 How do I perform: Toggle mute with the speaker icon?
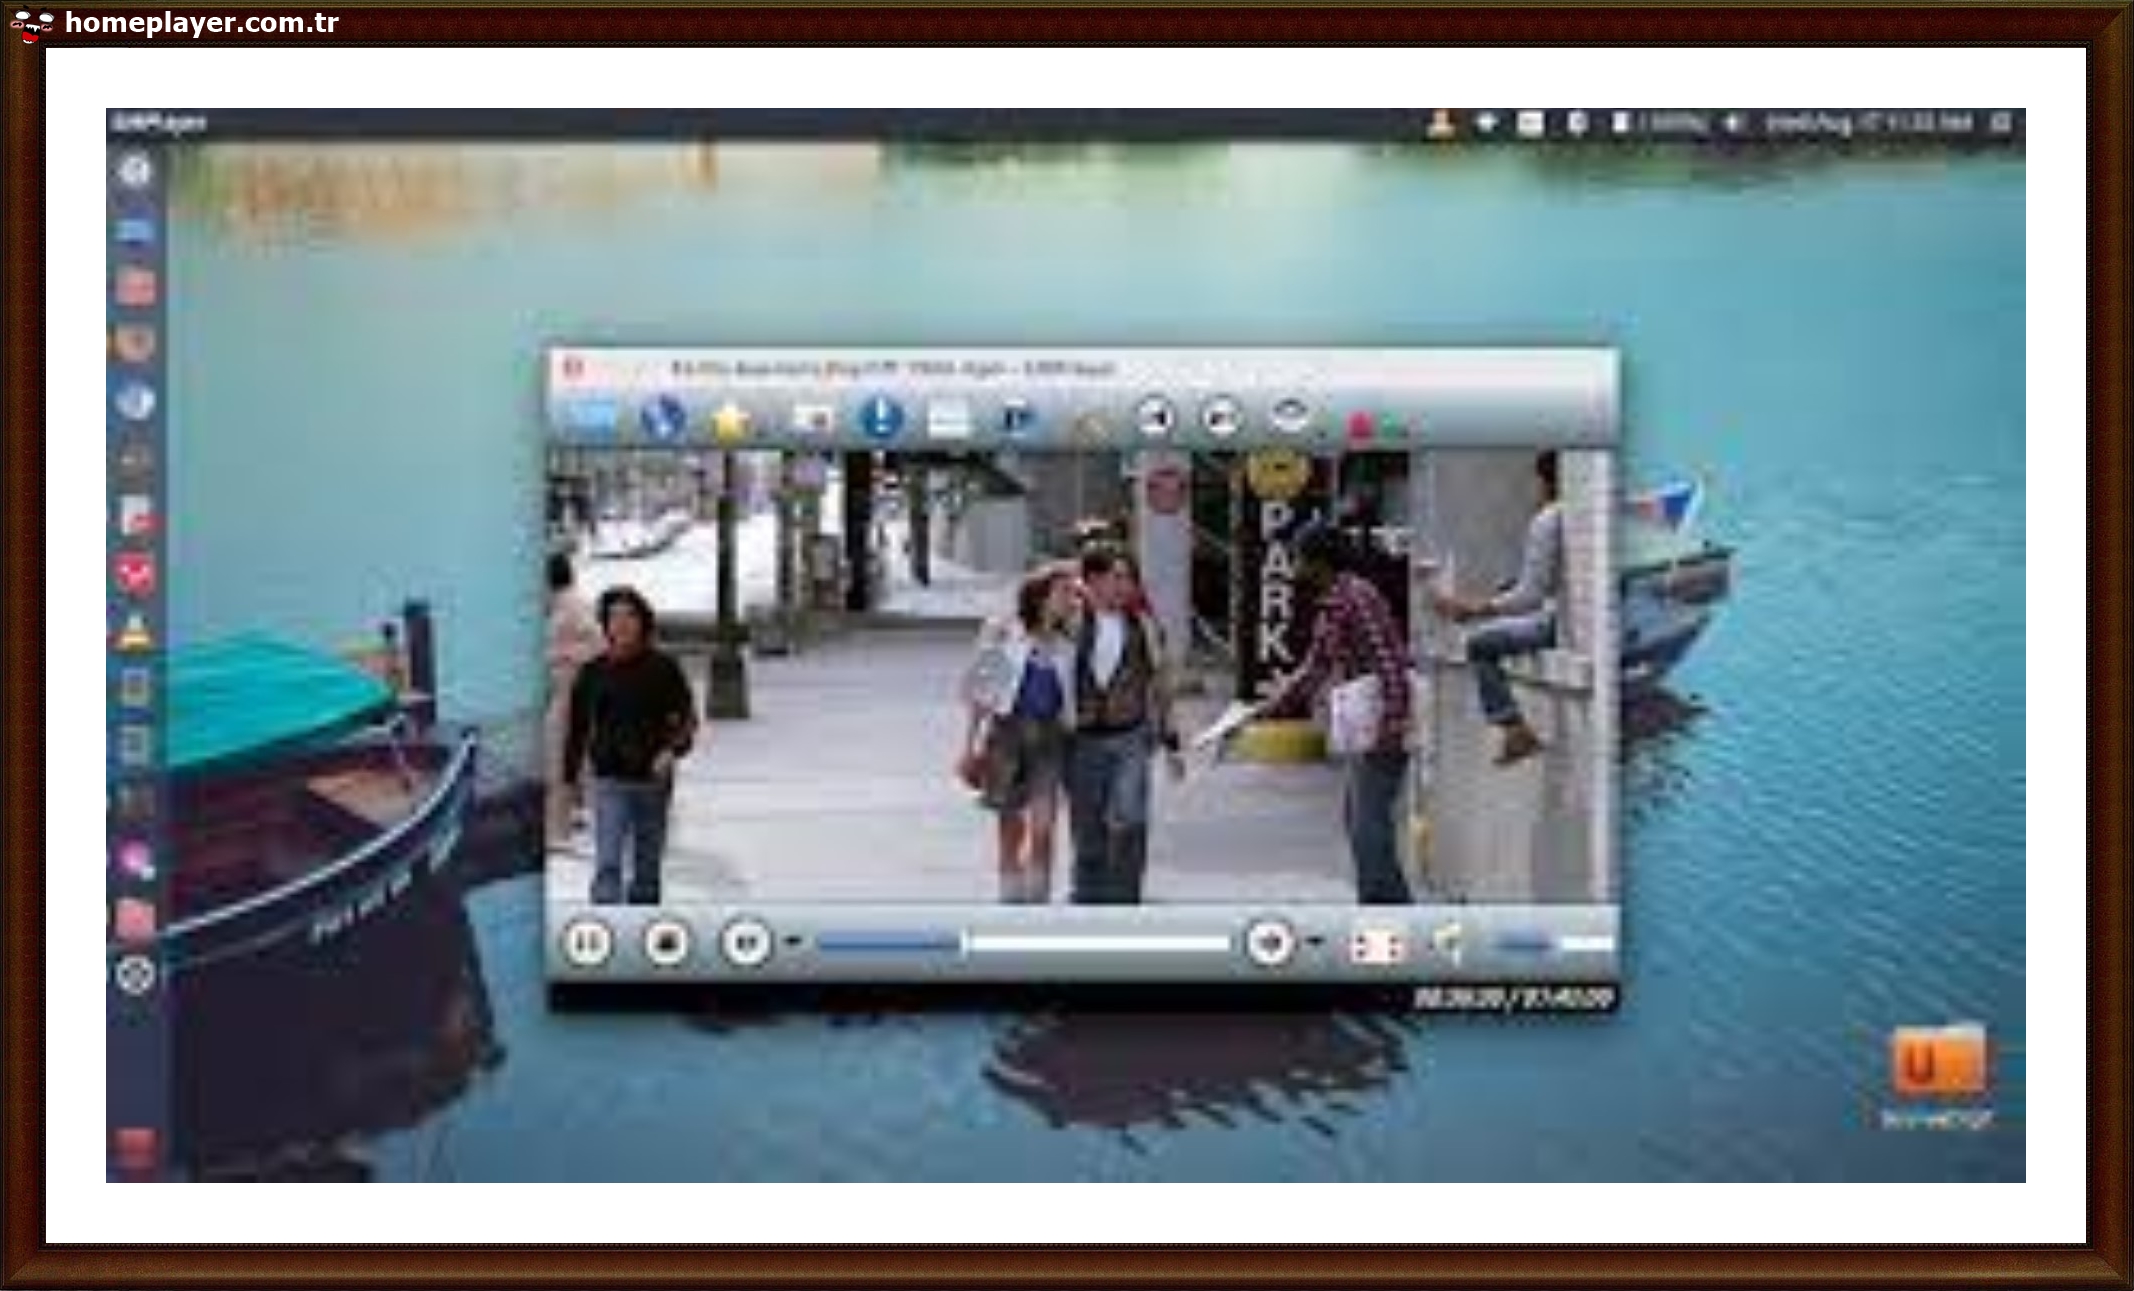point(1447,942)
